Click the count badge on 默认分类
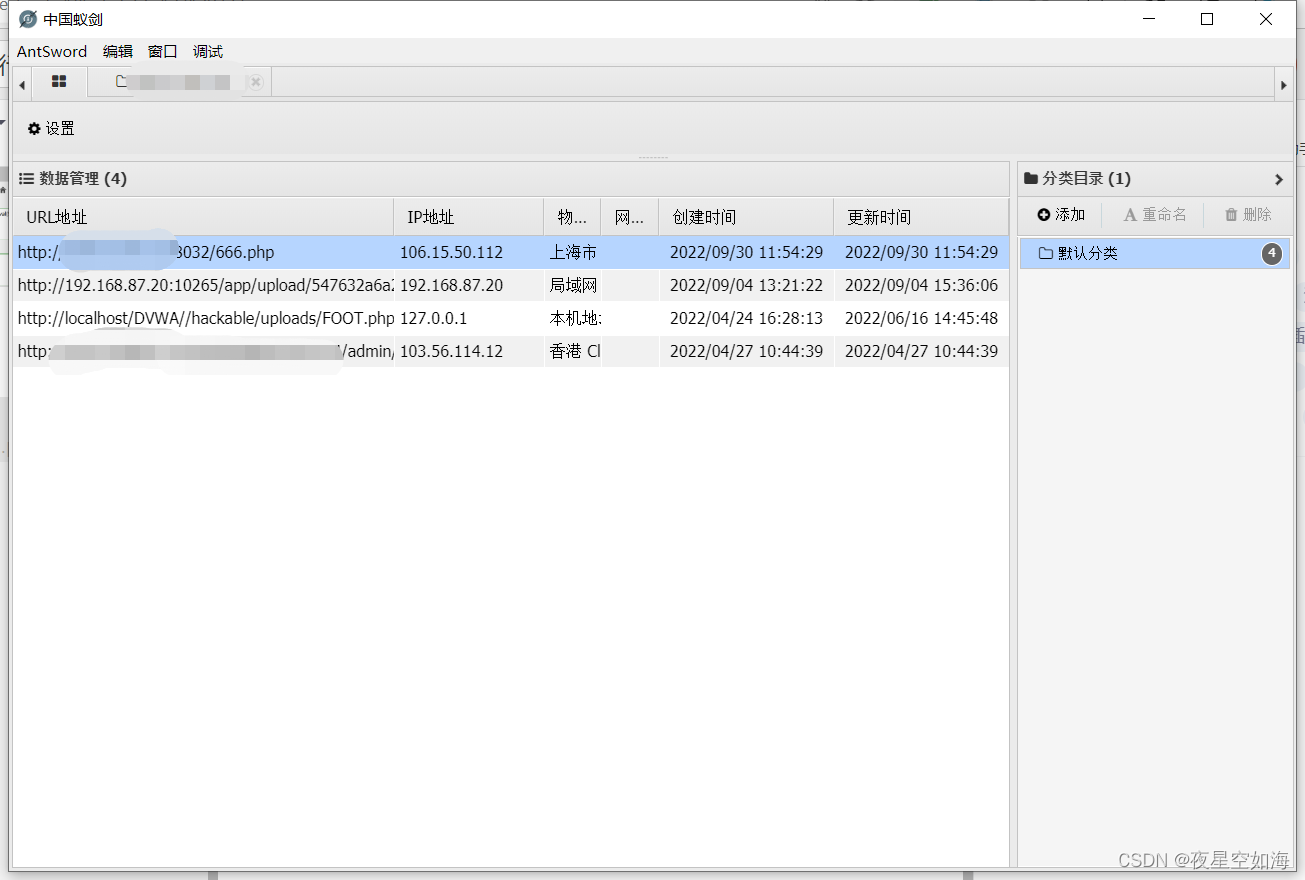Screen dimensions: 1305x880 pos(1271,253)
